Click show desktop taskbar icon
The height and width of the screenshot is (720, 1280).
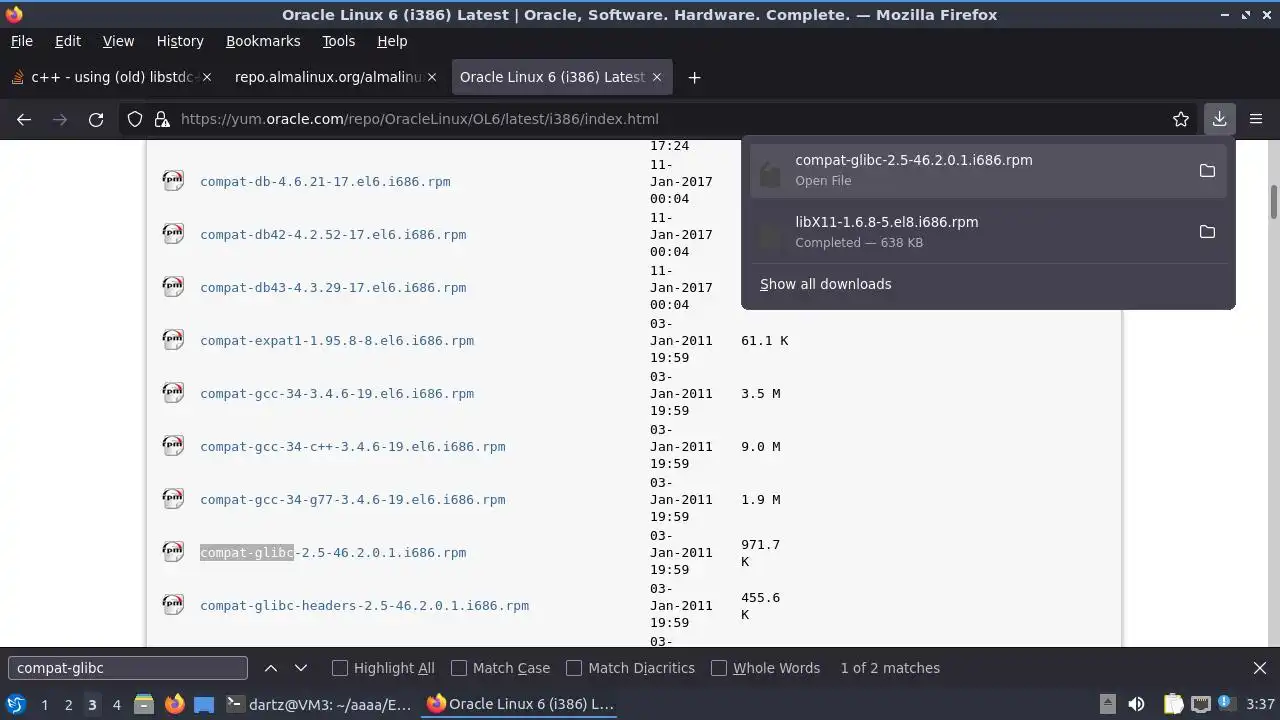point(204,704)
